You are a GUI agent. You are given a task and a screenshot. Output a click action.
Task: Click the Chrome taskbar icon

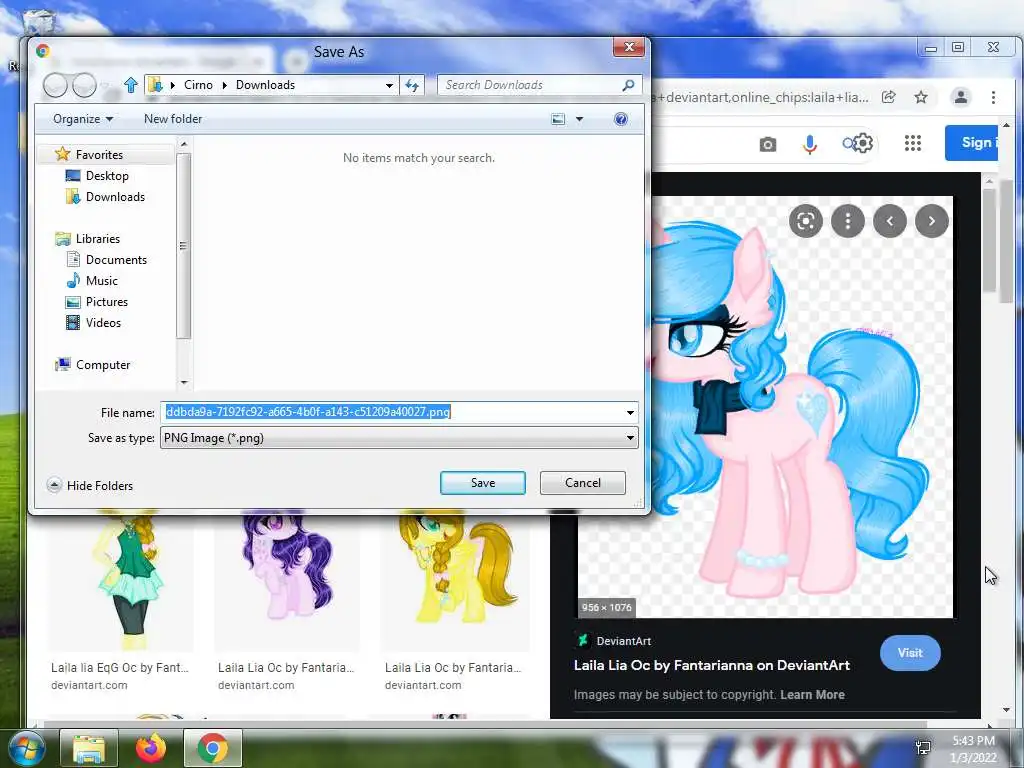tap(213, 748)
